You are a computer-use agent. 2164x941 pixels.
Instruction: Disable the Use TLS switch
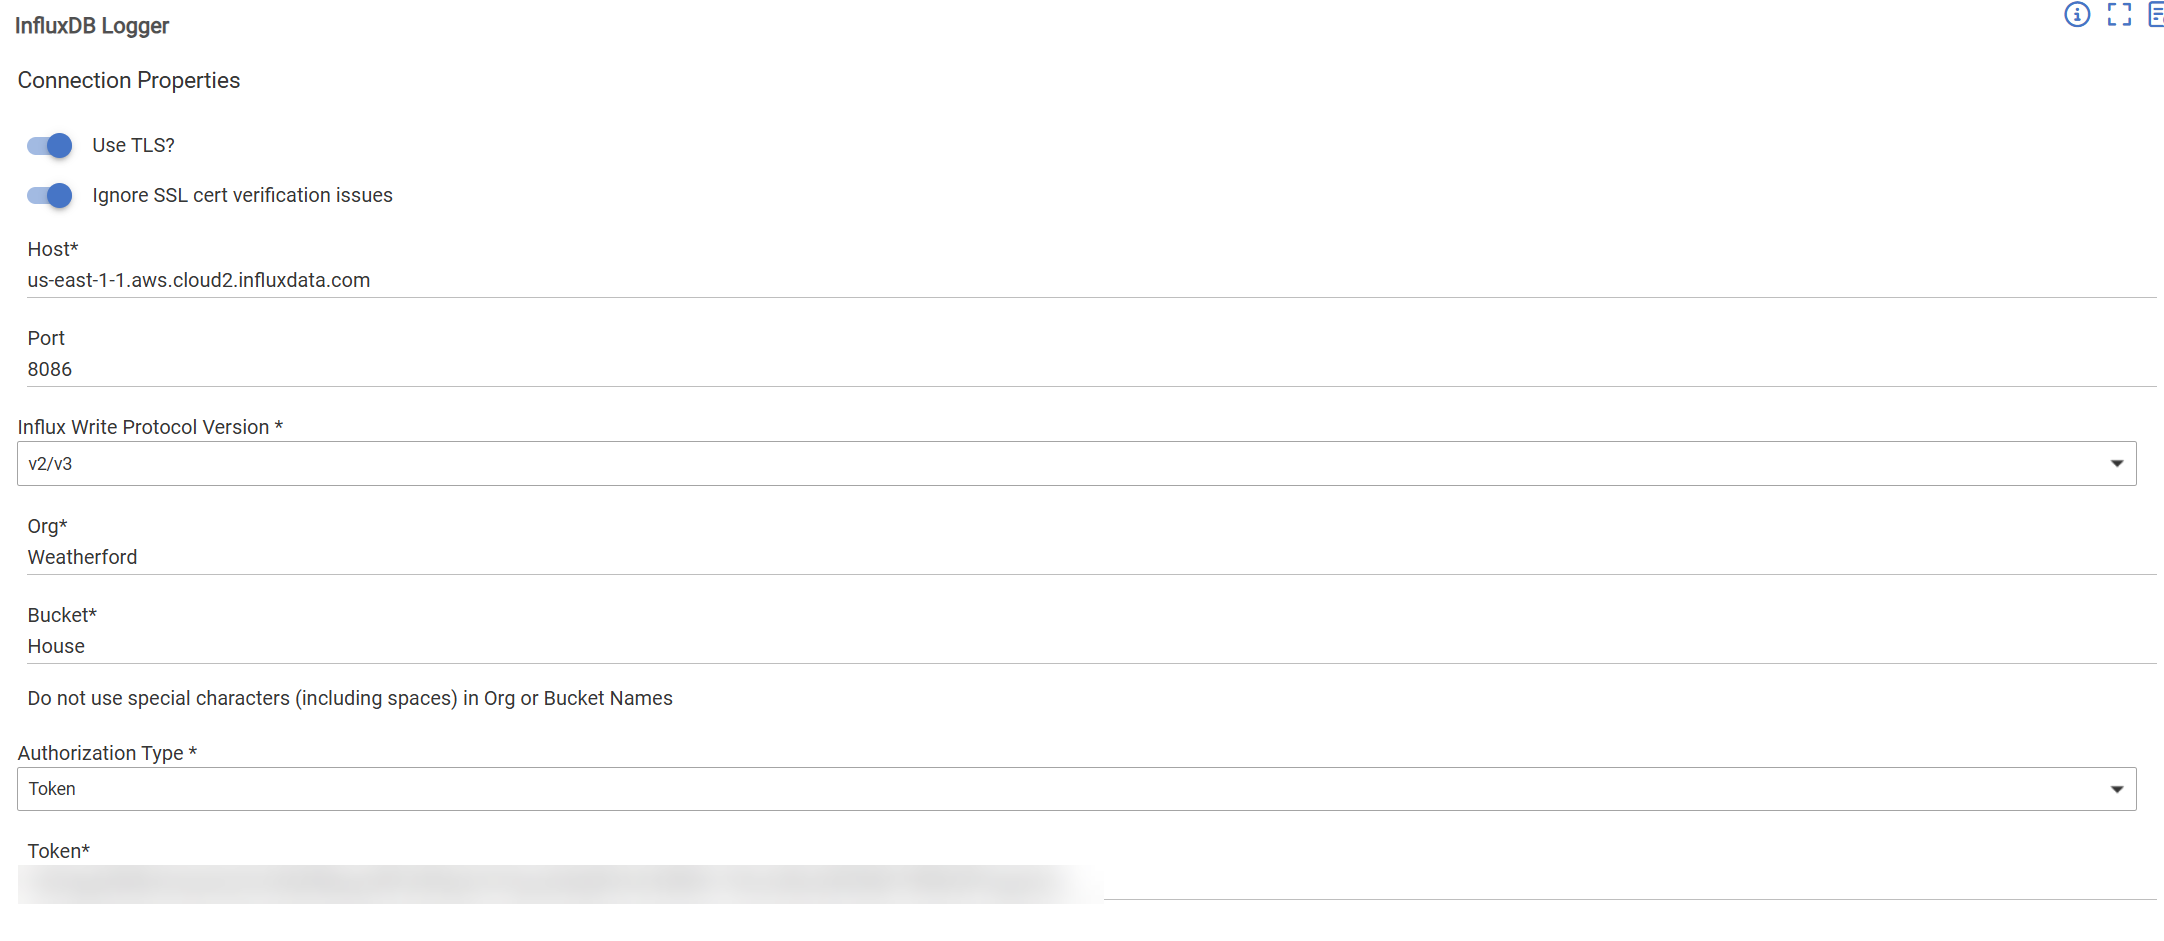50,146
